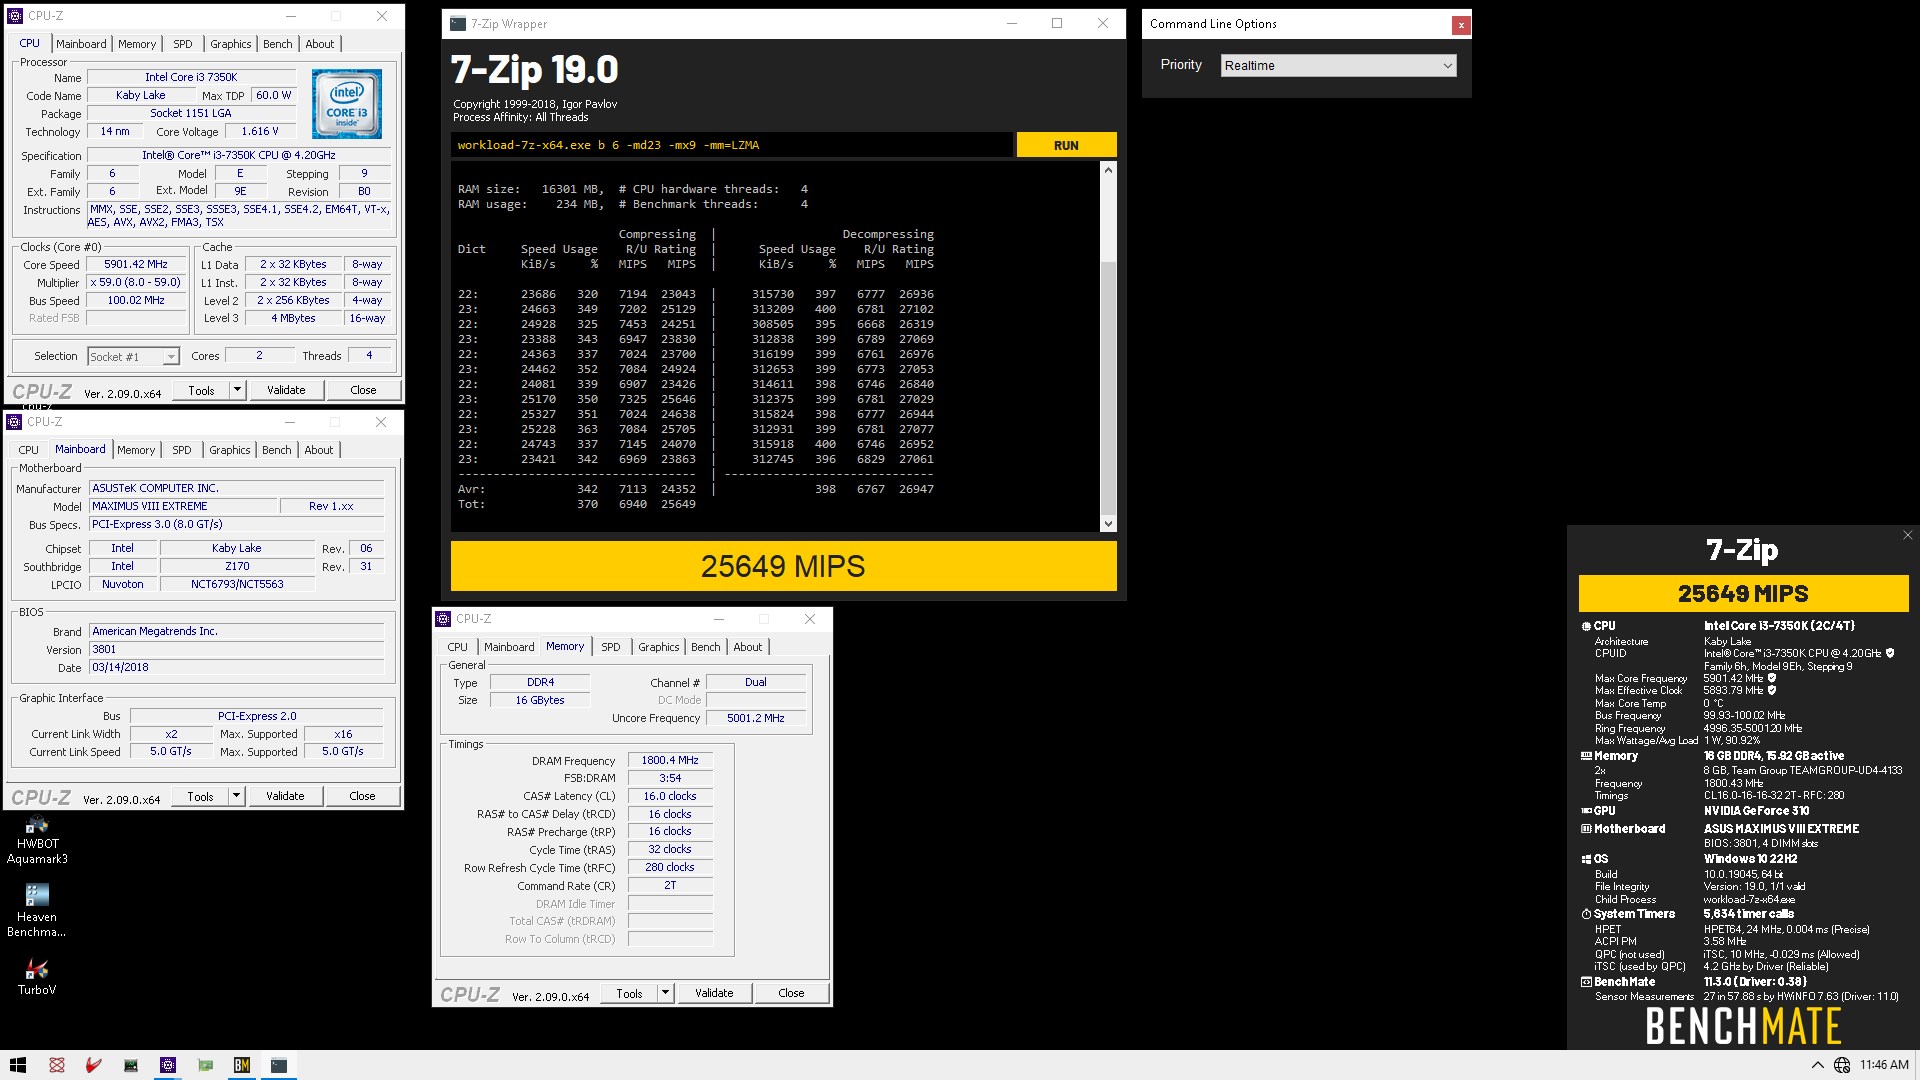Click Tools button in the Memory CPU-Z window
The image size is (1920, 1080).
coord(629,993)
